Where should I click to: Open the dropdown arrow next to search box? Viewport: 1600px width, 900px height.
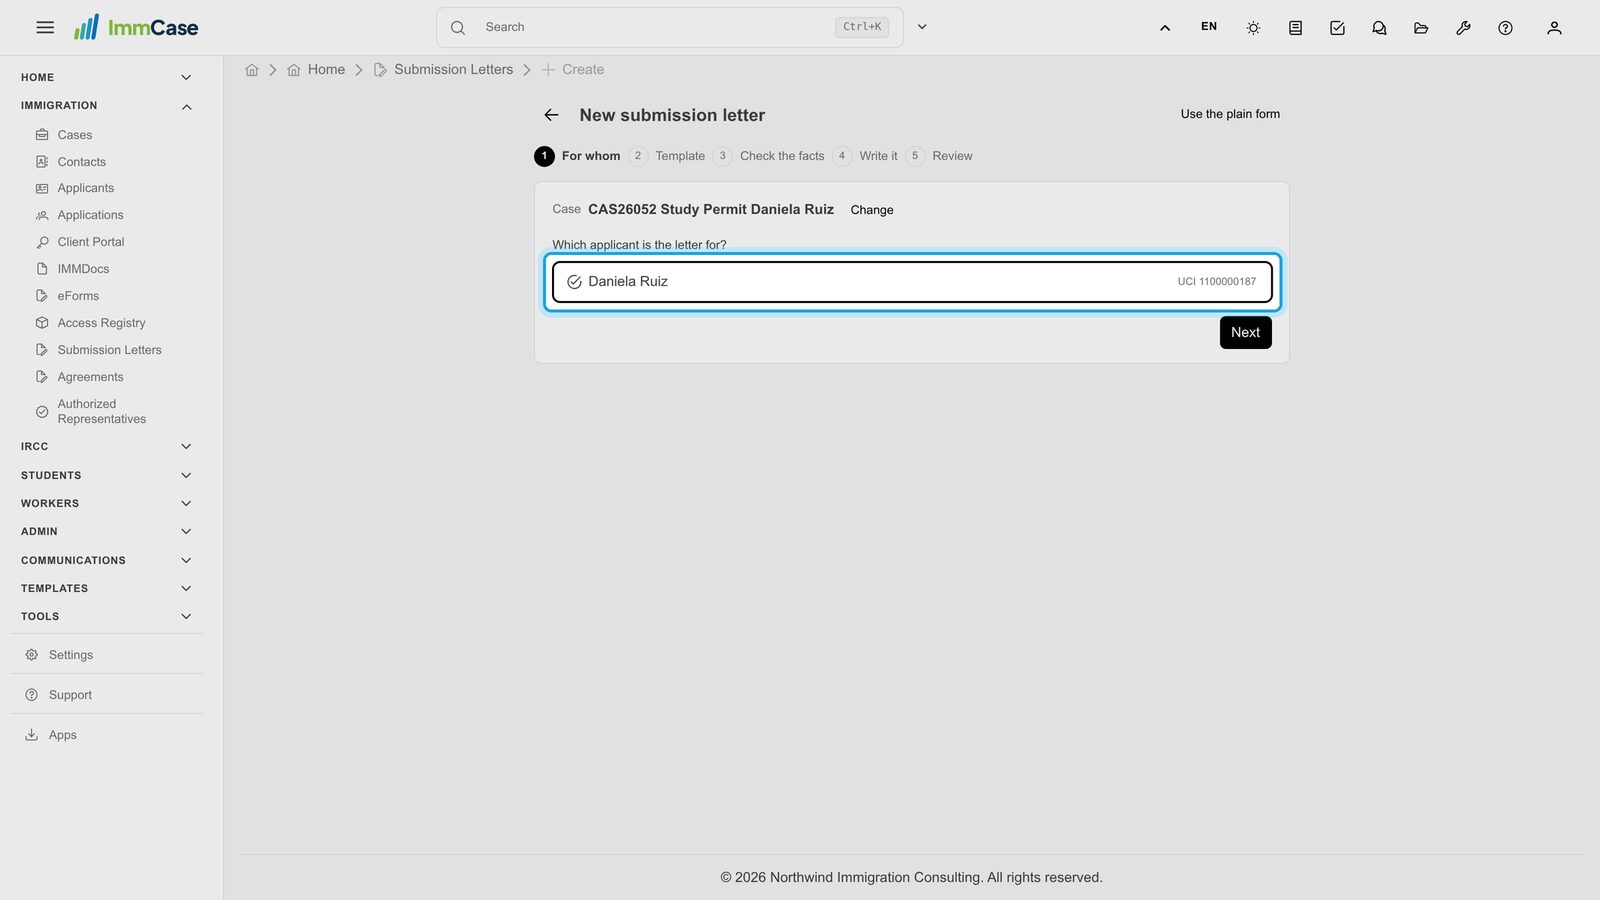click(x=922, y=27)
